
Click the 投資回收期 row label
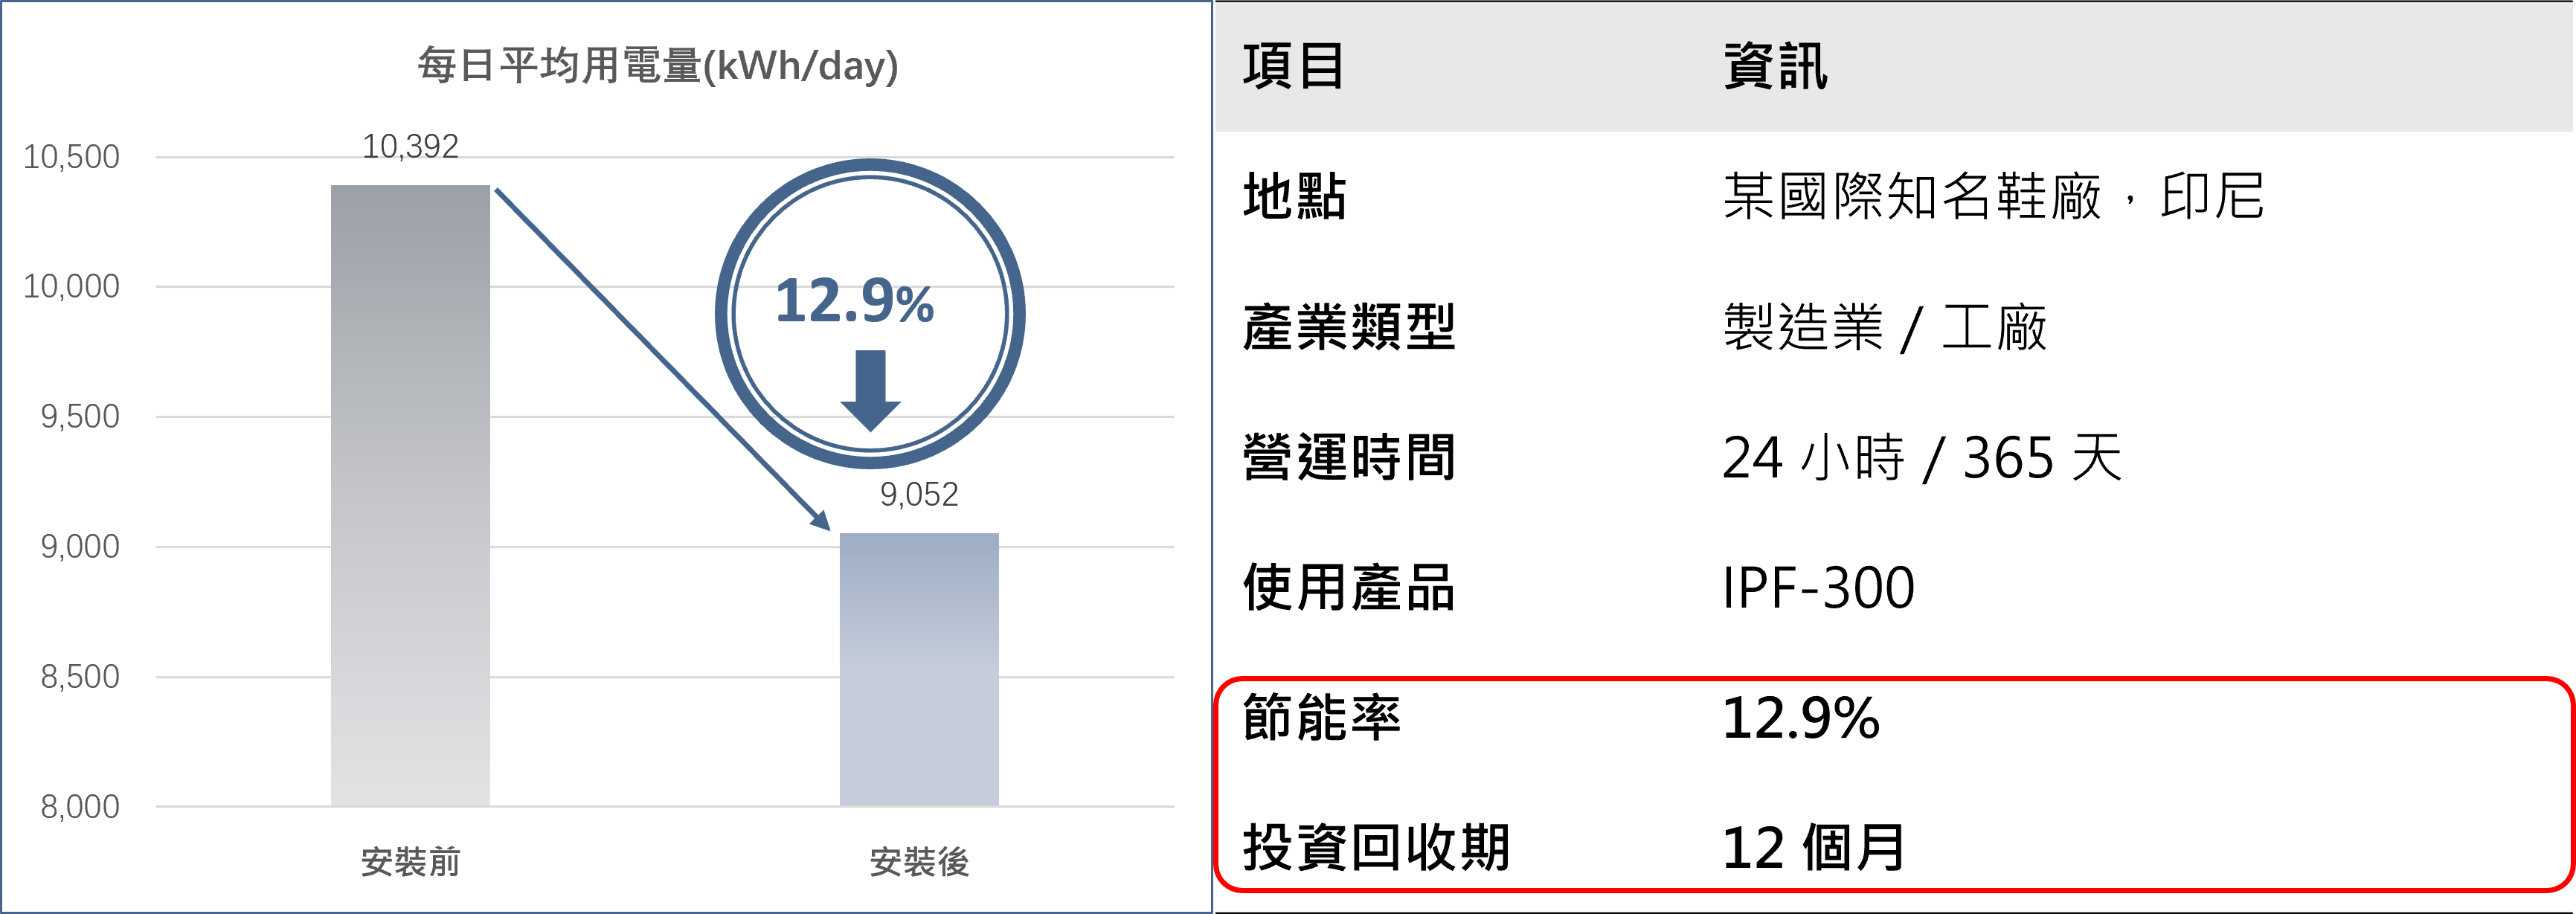point(1376,848)
